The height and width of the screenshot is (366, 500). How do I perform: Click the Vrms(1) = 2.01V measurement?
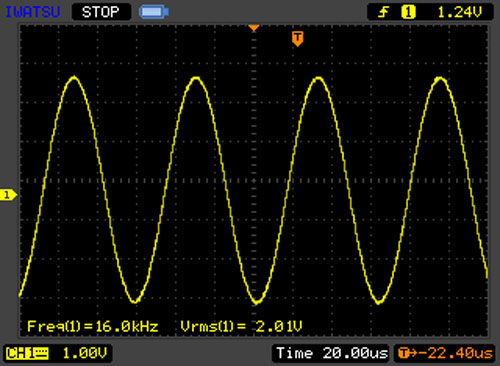click(x=241, y=326)
